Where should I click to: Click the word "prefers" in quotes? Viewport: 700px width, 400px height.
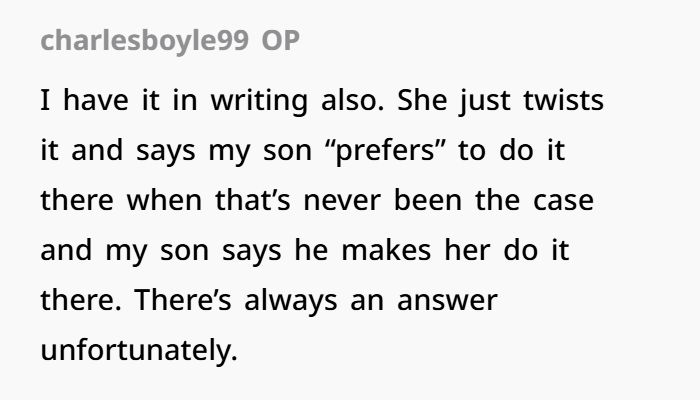386,151
